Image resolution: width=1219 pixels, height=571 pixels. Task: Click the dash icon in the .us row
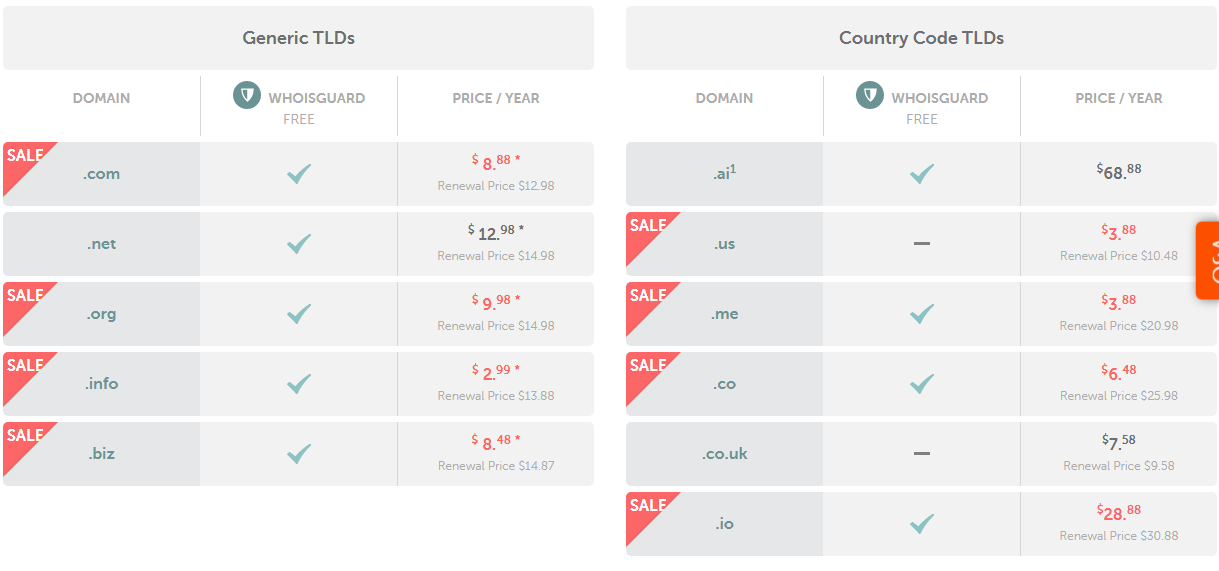921,244
